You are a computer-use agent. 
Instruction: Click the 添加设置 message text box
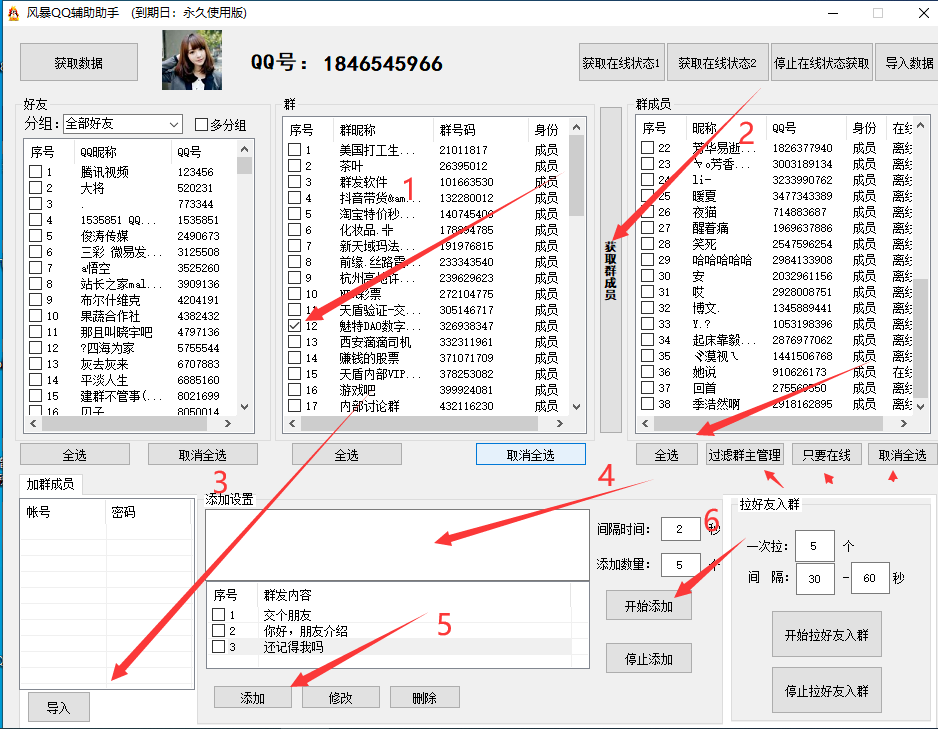397,544
